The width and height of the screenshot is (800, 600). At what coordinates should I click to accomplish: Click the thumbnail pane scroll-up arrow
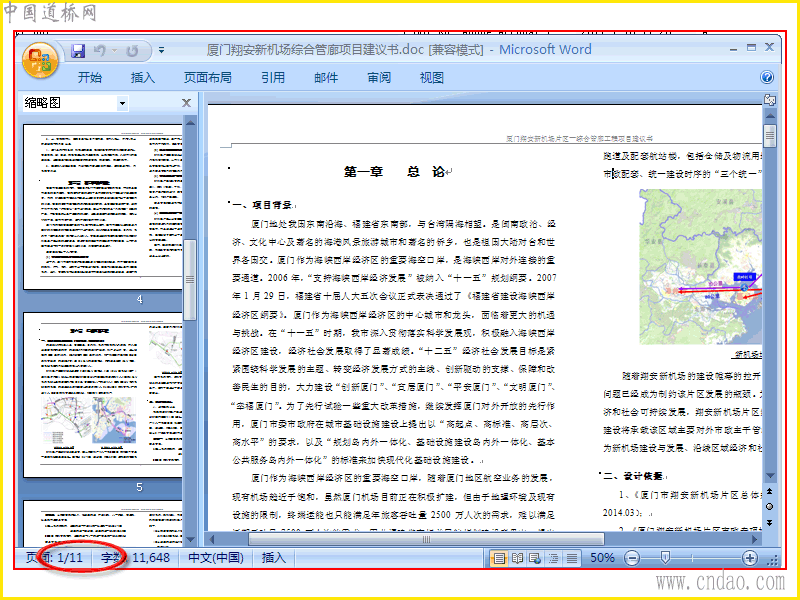(x=190, y=123)
